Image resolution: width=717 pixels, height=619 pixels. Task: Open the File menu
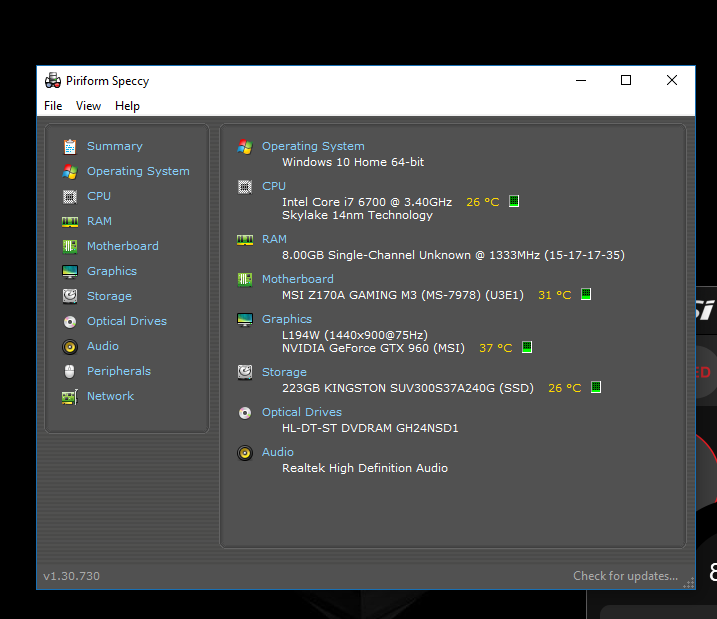point(53,106)
